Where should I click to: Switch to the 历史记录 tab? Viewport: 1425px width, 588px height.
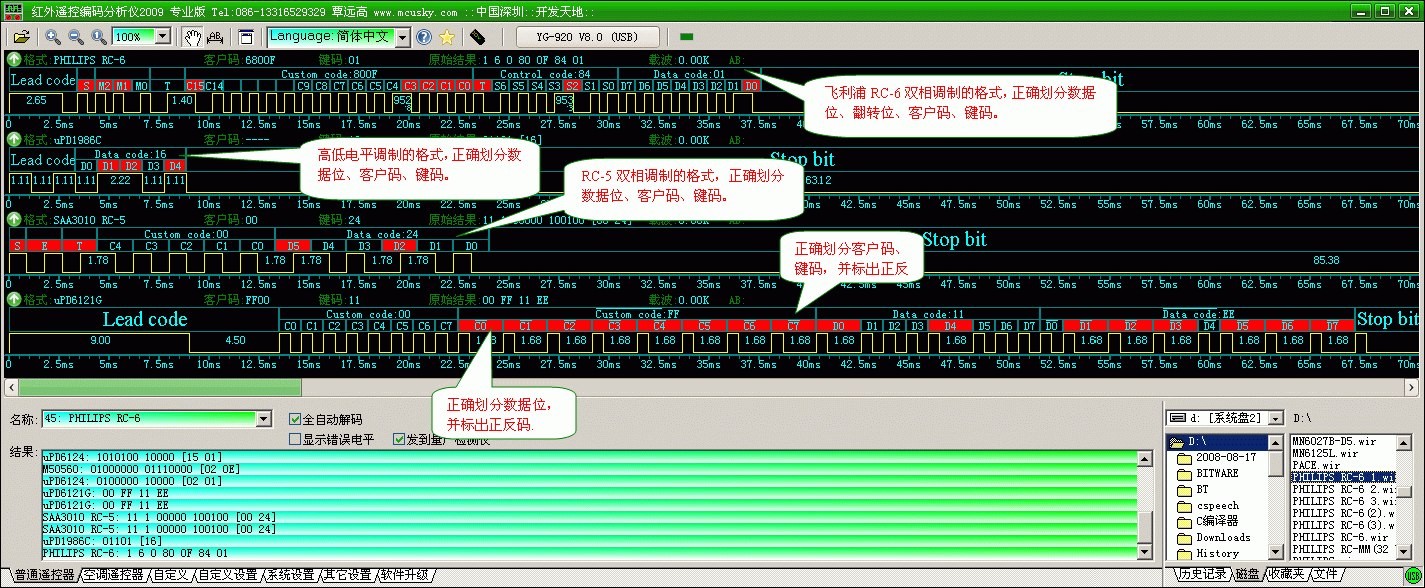click(x=1203, y=574)
